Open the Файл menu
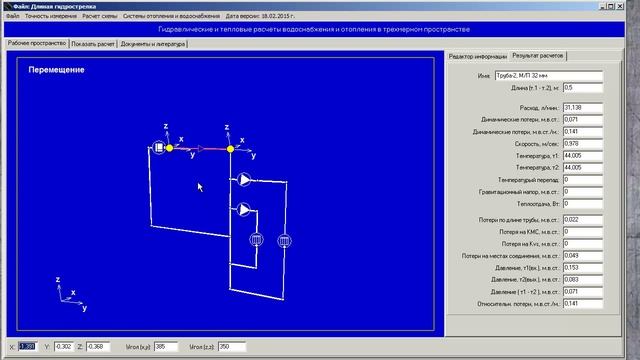This screenshot has height=360, width=640. tap(13, 16)
